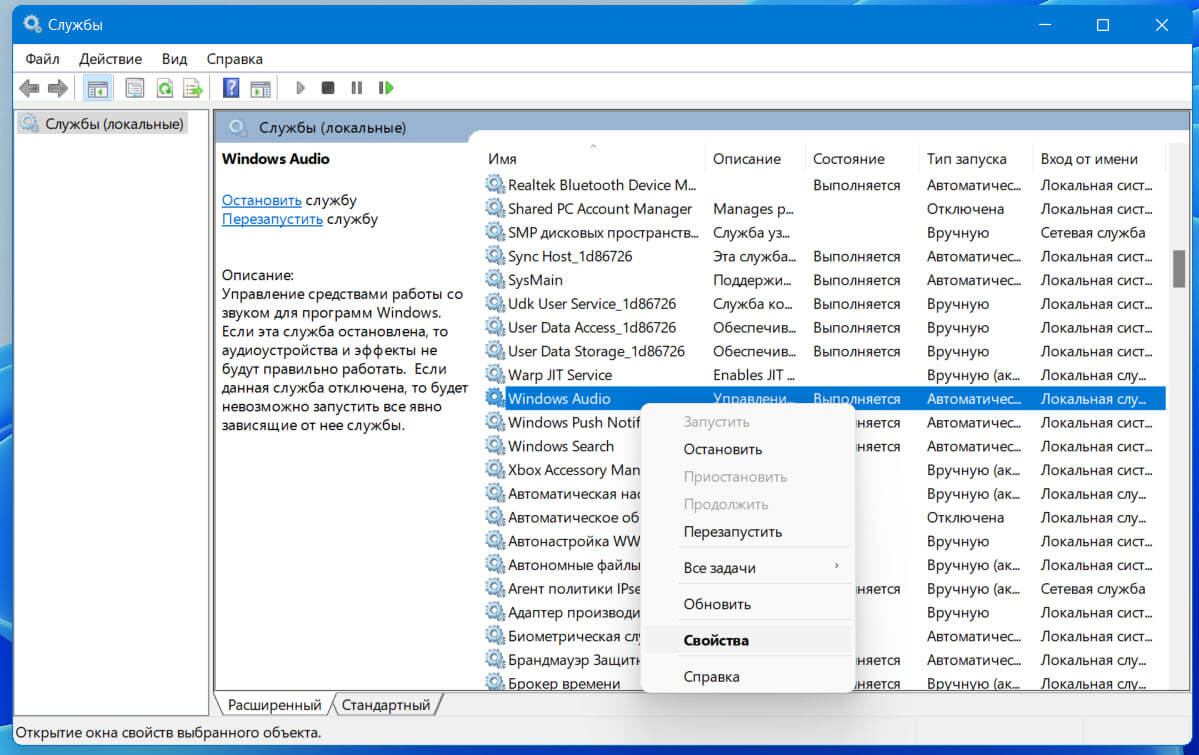1199x755 pixels.
Task: Switch to the Расширенный tab
Action: coord(275,705)
